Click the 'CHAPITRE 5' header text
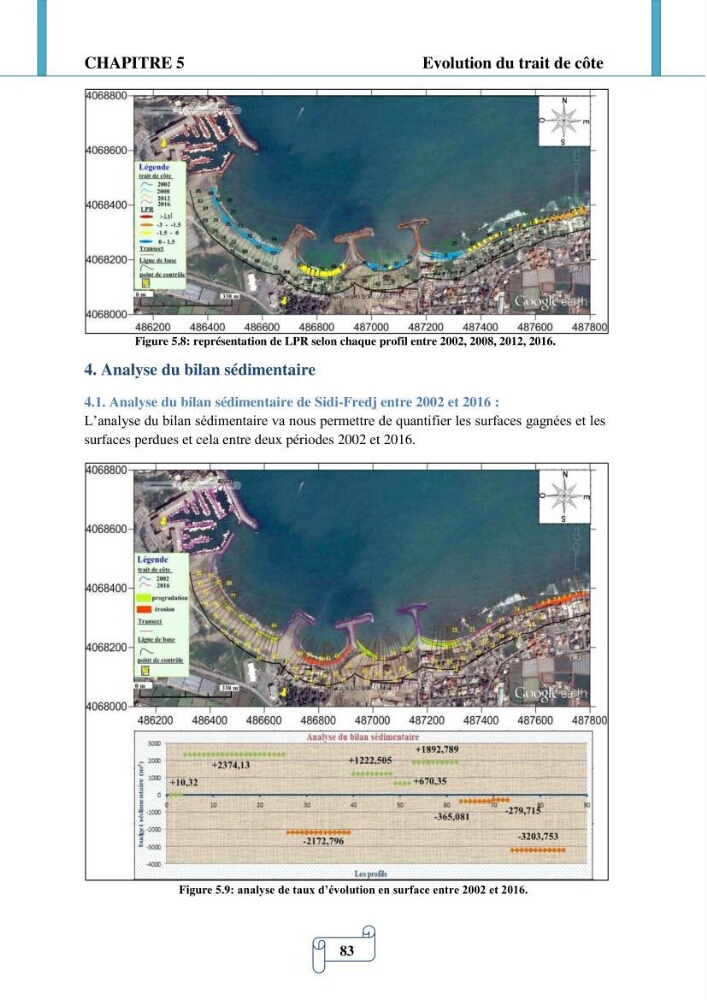The image size is (707, 1000). tap(134, 63)
